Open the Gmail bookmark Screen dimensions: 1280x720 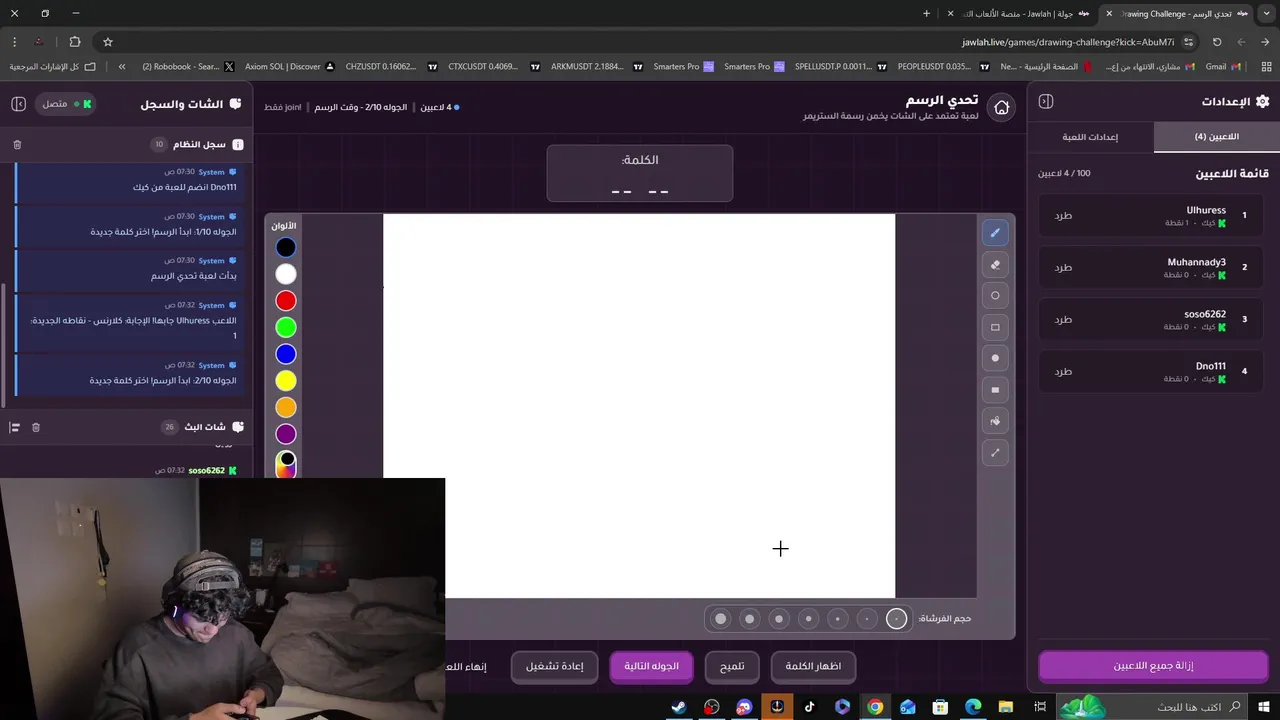[1222, 67]
